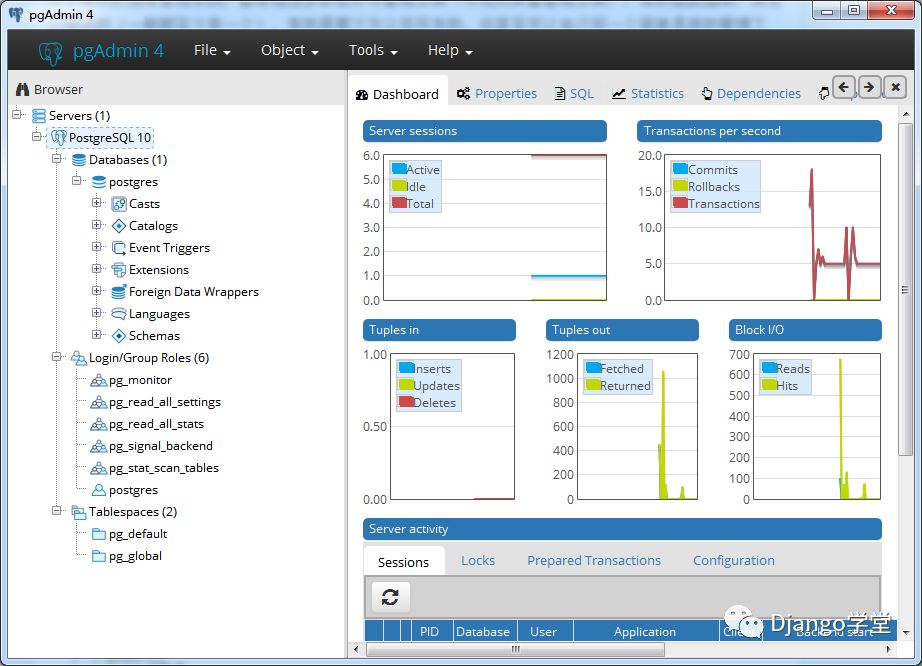Click the Schemas diamond icon
Image resolution: width=922 pixels, height=666 pixels.
click(119, 336)
